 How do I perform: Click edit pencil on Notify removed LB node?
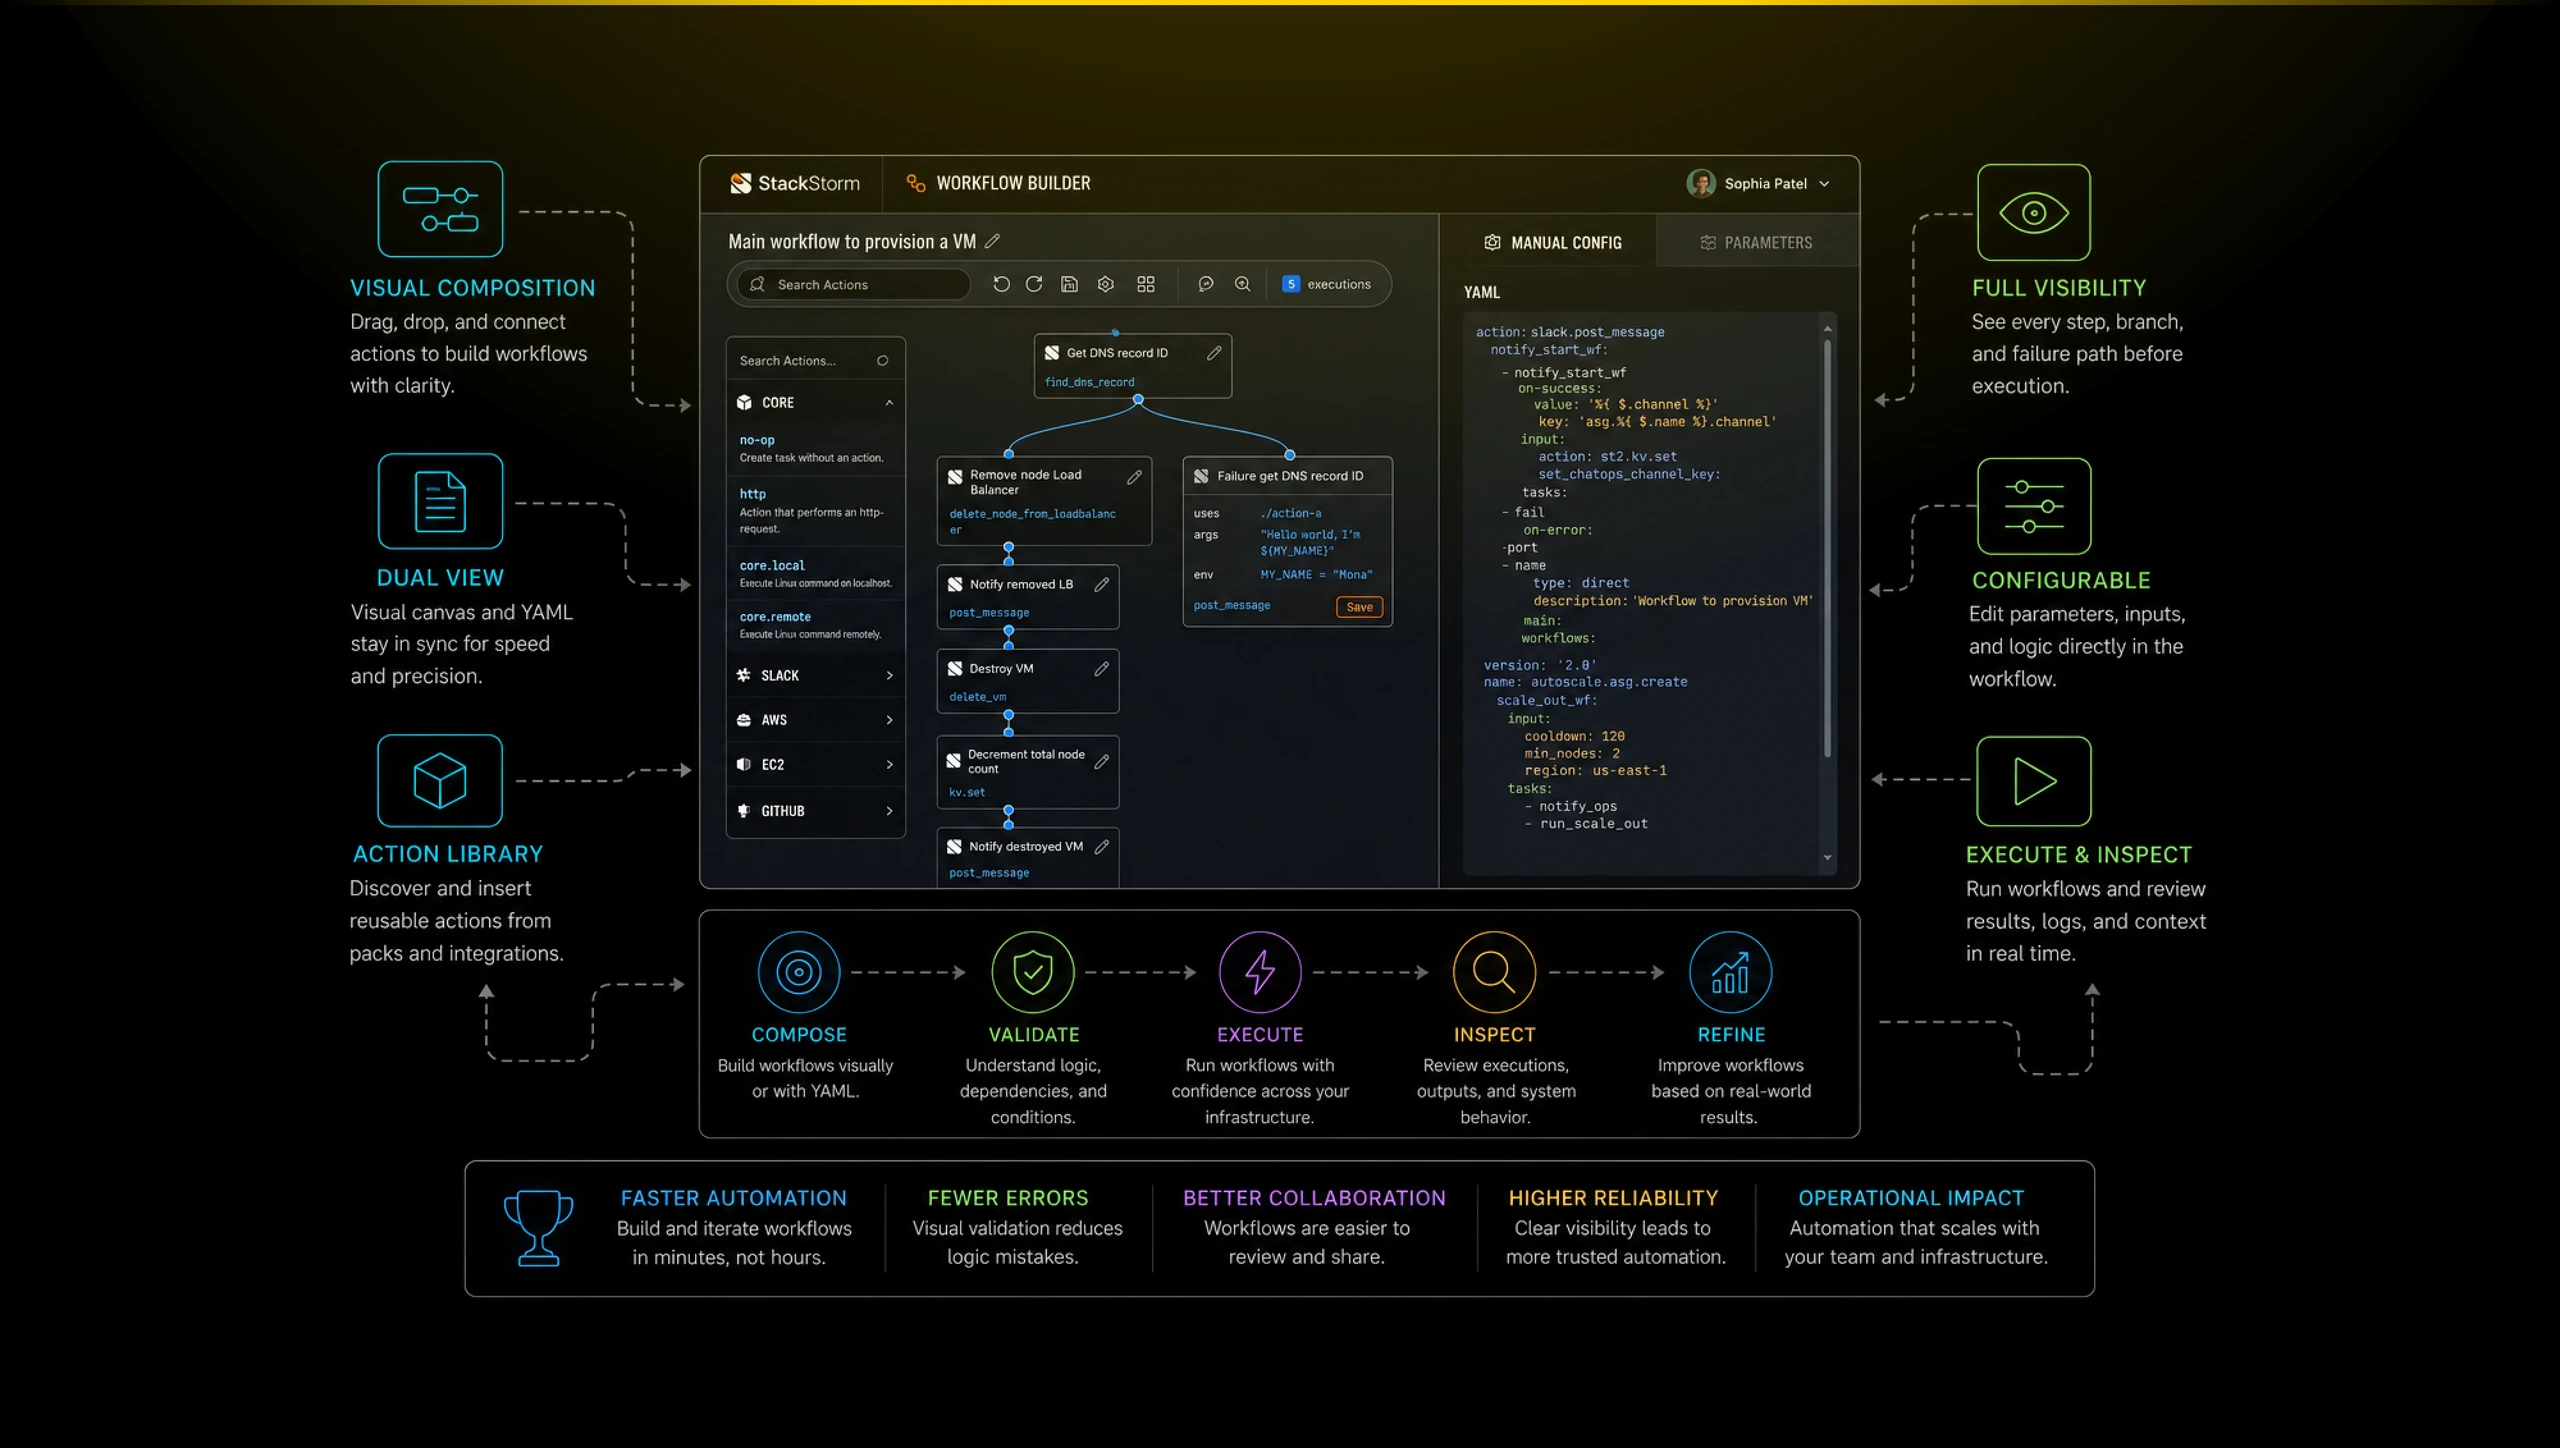[x=1101, y=584]
